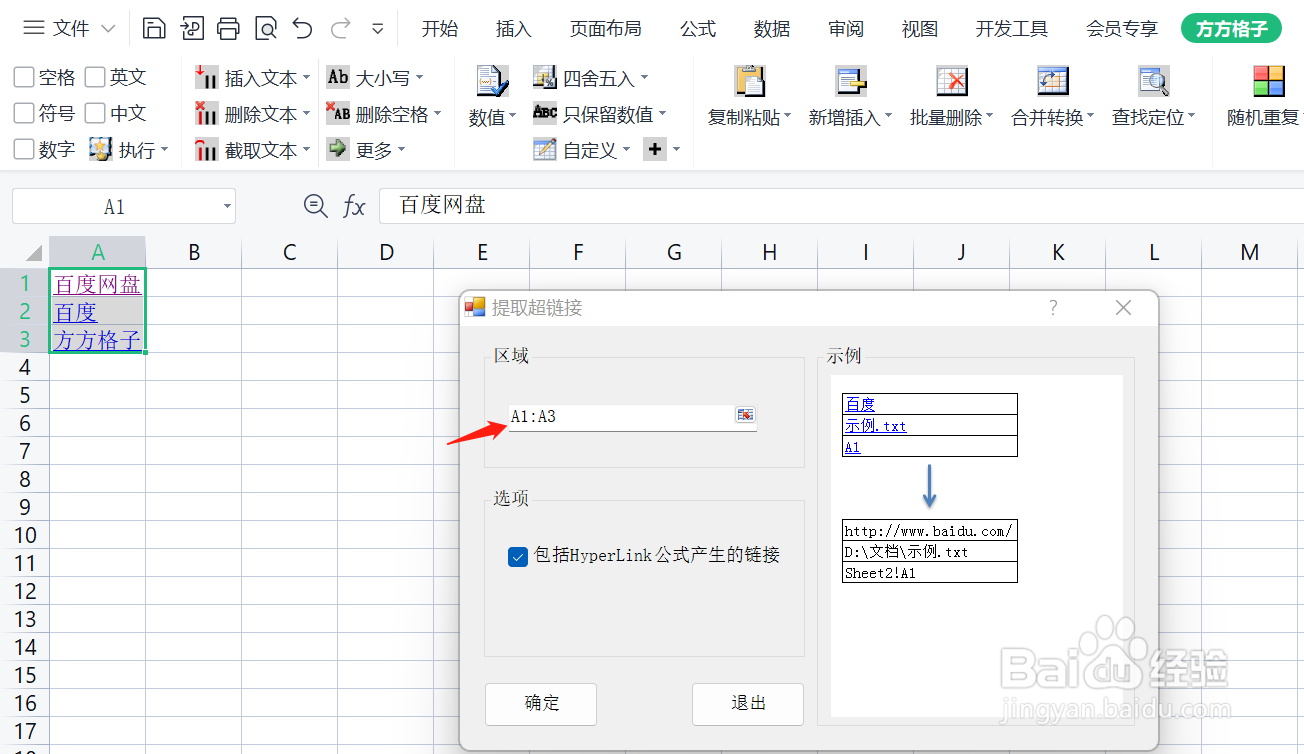Select column E header
This screenshot has width=1304, height=754.
tap(482, 252)
